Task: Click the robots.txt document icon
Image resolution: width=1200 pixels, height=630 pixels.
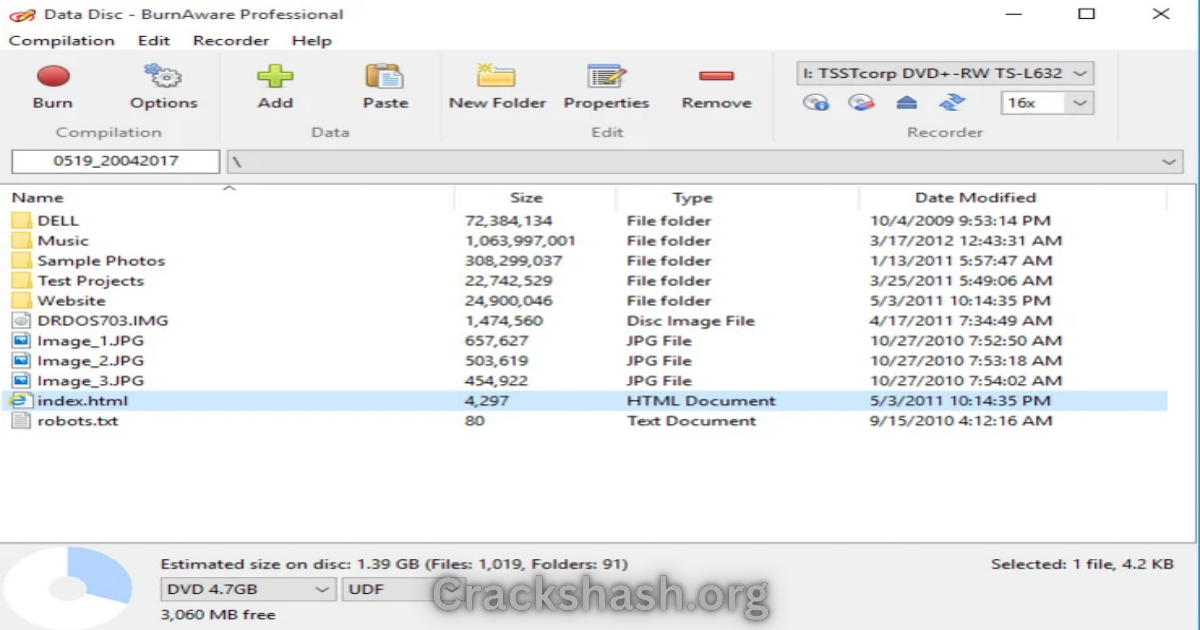Action: (22, 421)
